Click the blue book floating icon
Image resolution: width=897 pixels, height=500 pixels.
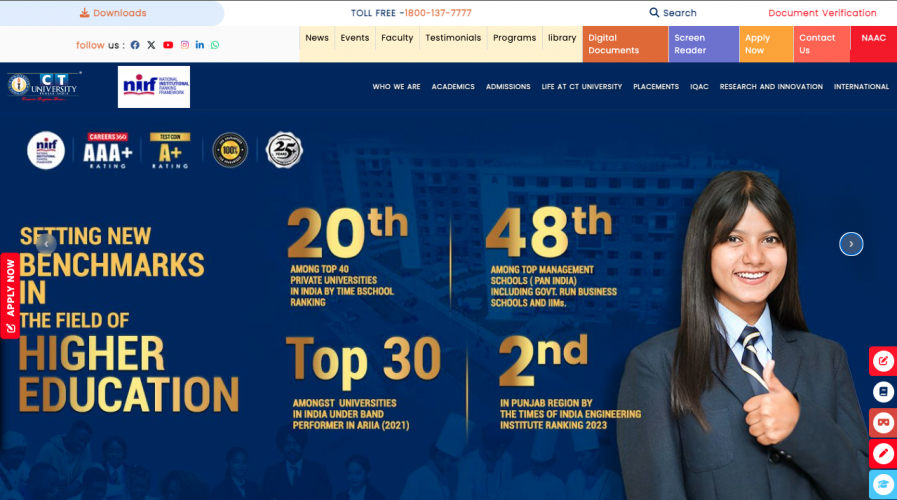point(883,392)
